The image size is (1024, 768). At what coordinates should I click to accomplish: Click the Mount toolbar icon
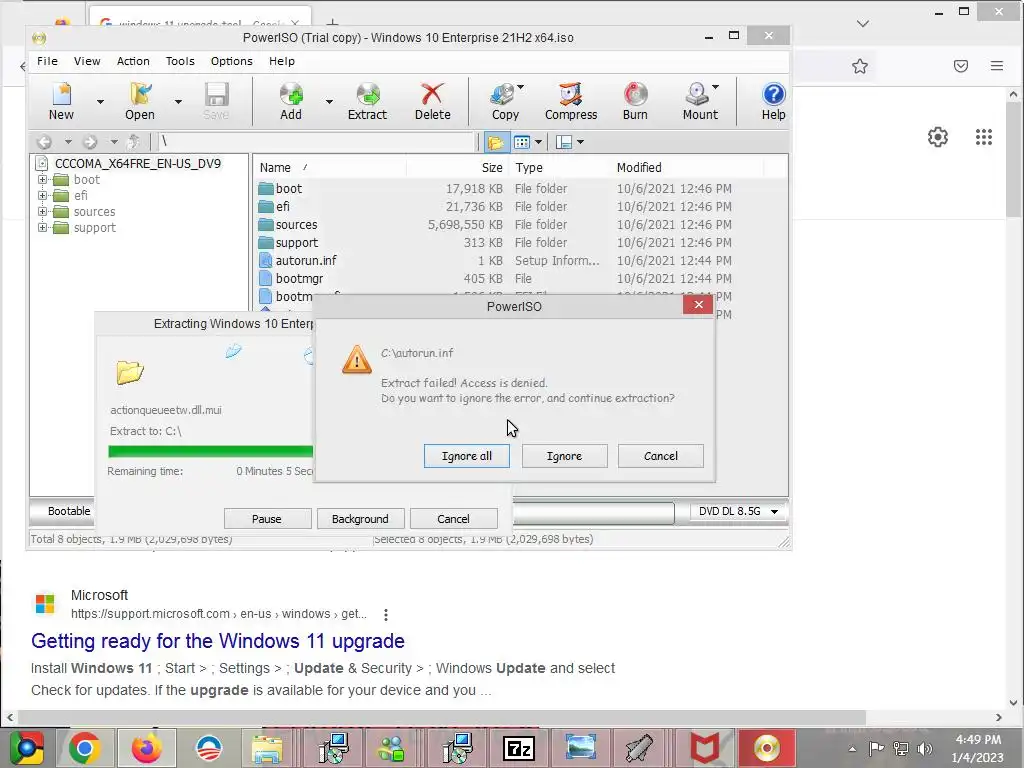click(699, 101)
